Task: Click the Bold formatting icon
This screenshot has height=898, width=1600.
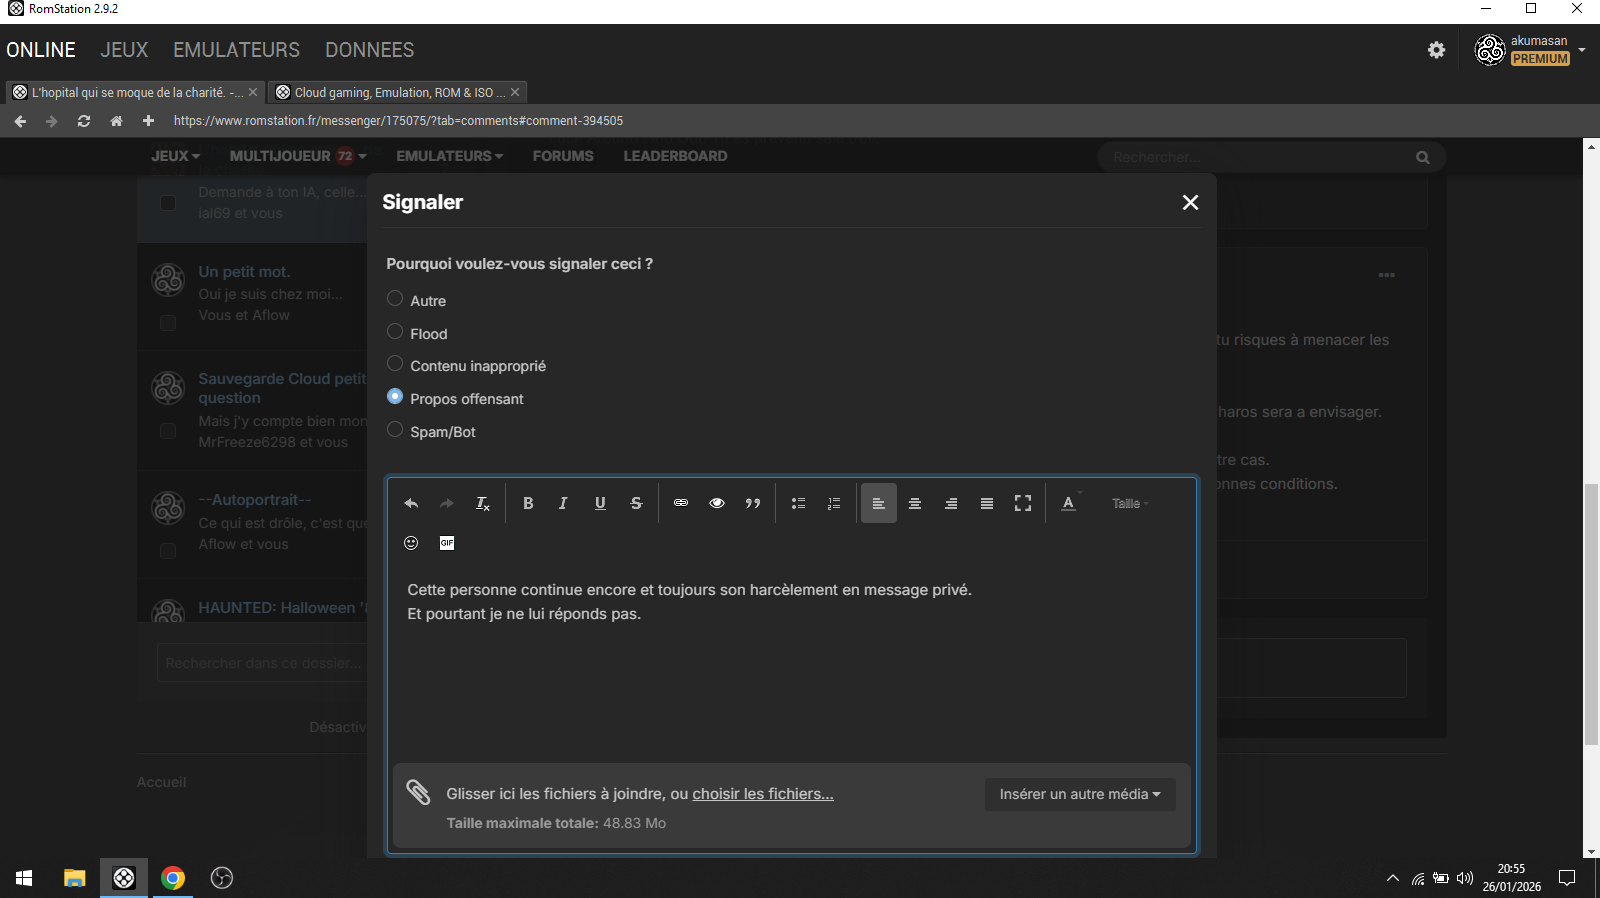Action: tap(528, 503)
